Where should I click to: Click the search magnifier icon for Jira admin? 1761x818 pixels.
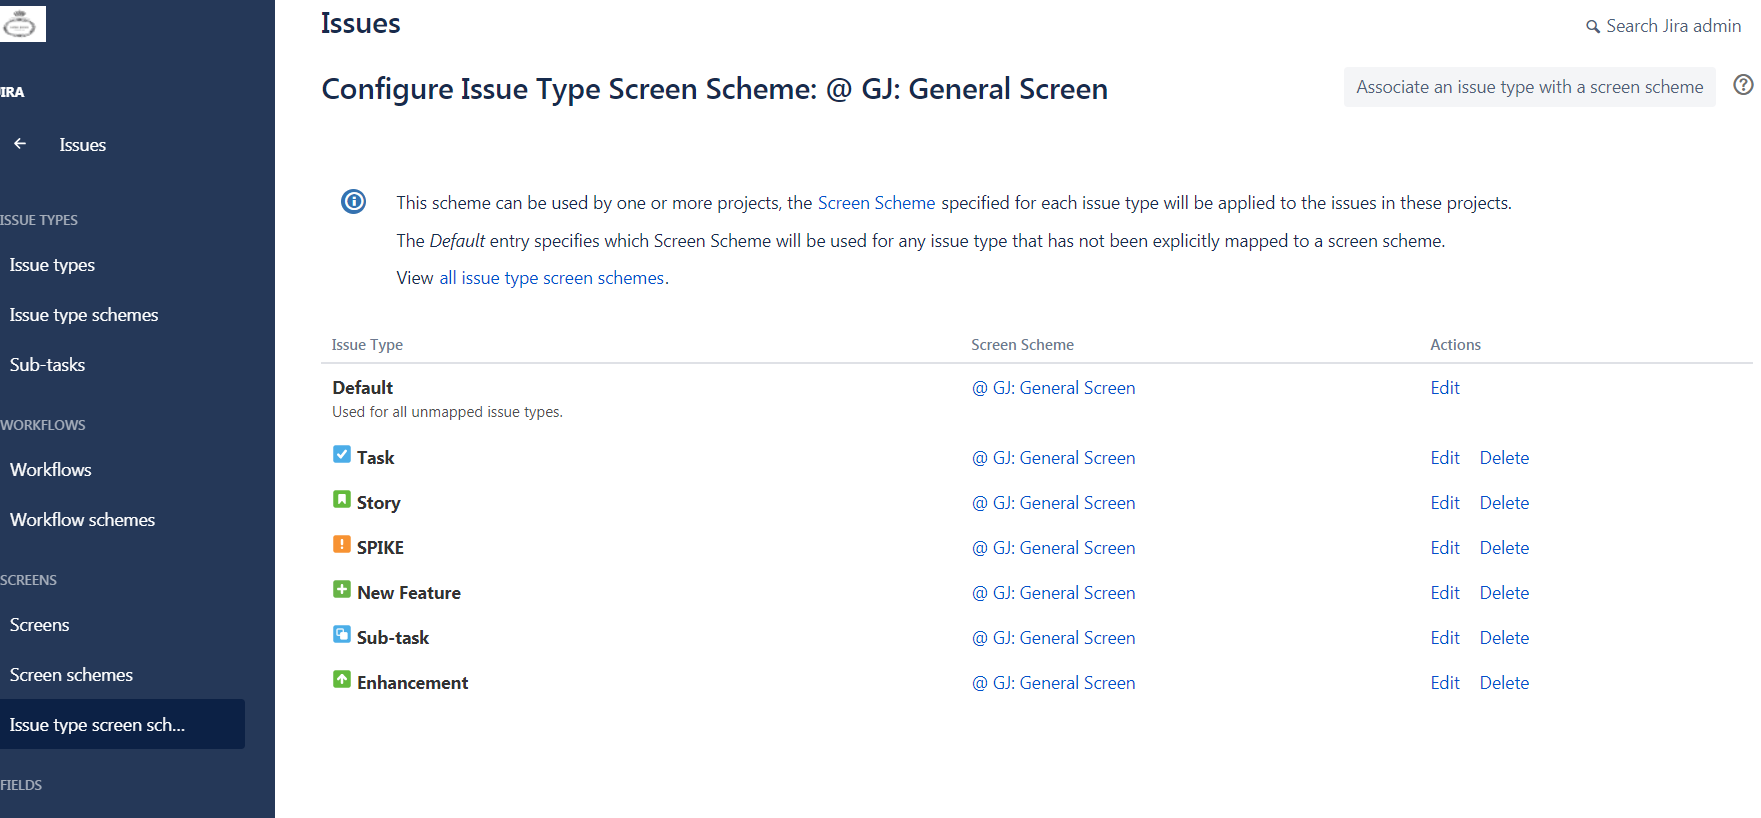pyautogui.click(x=1593, y=27)
